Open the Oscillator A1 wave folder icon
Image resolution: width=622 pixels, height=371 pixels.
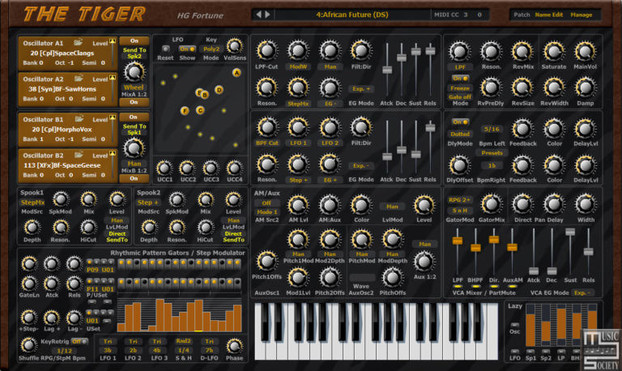click(78, 42)
